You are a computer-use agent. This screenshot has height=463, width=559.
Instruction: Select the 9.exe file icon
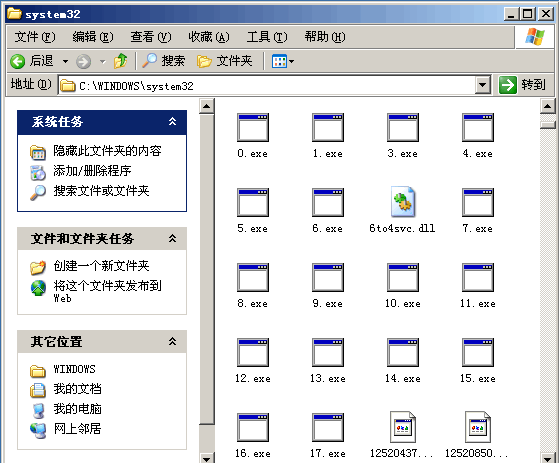tap(328, 278)
